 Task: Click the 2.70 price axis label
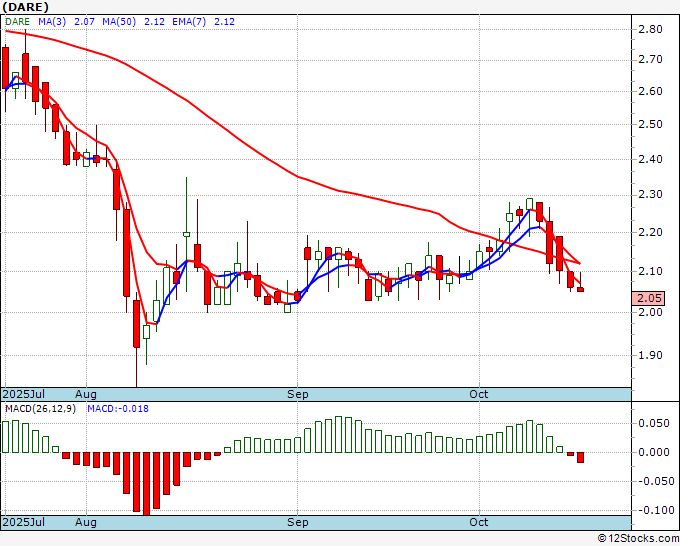click(650, 59)
